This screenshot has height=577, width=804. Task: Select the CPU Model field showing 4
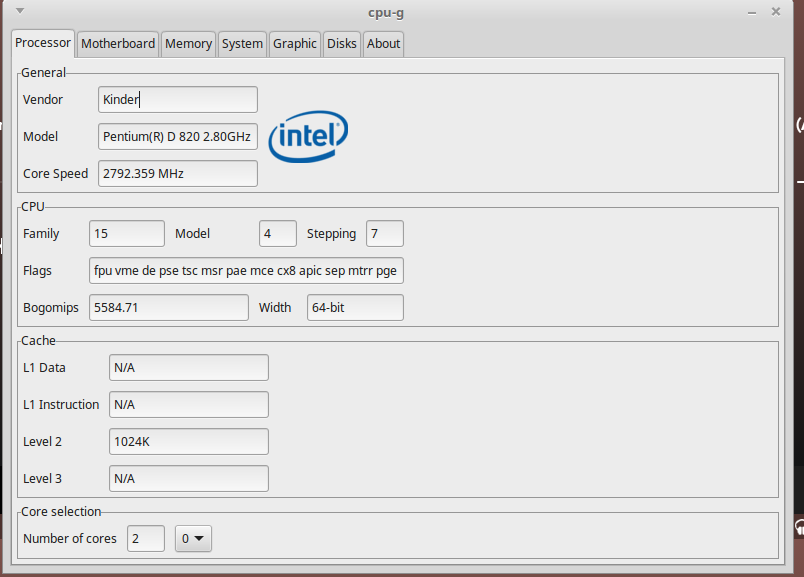tap(278, 233)
